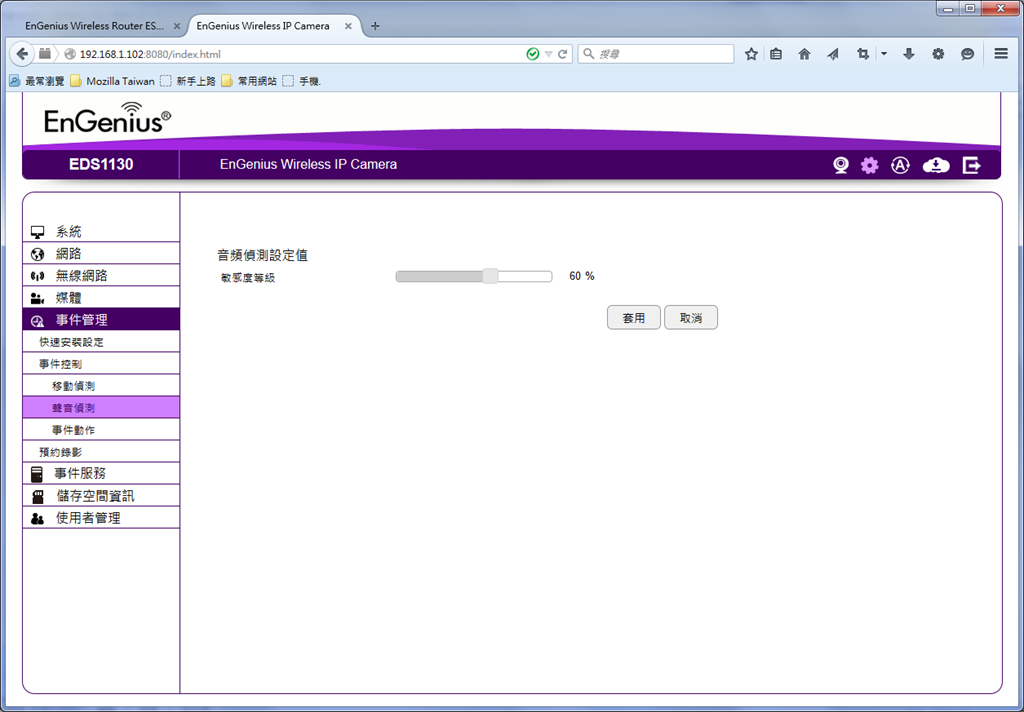Apply settings with the 套用 button
The height and width of the screenshot is (712, 1024).
coord(633,317)
